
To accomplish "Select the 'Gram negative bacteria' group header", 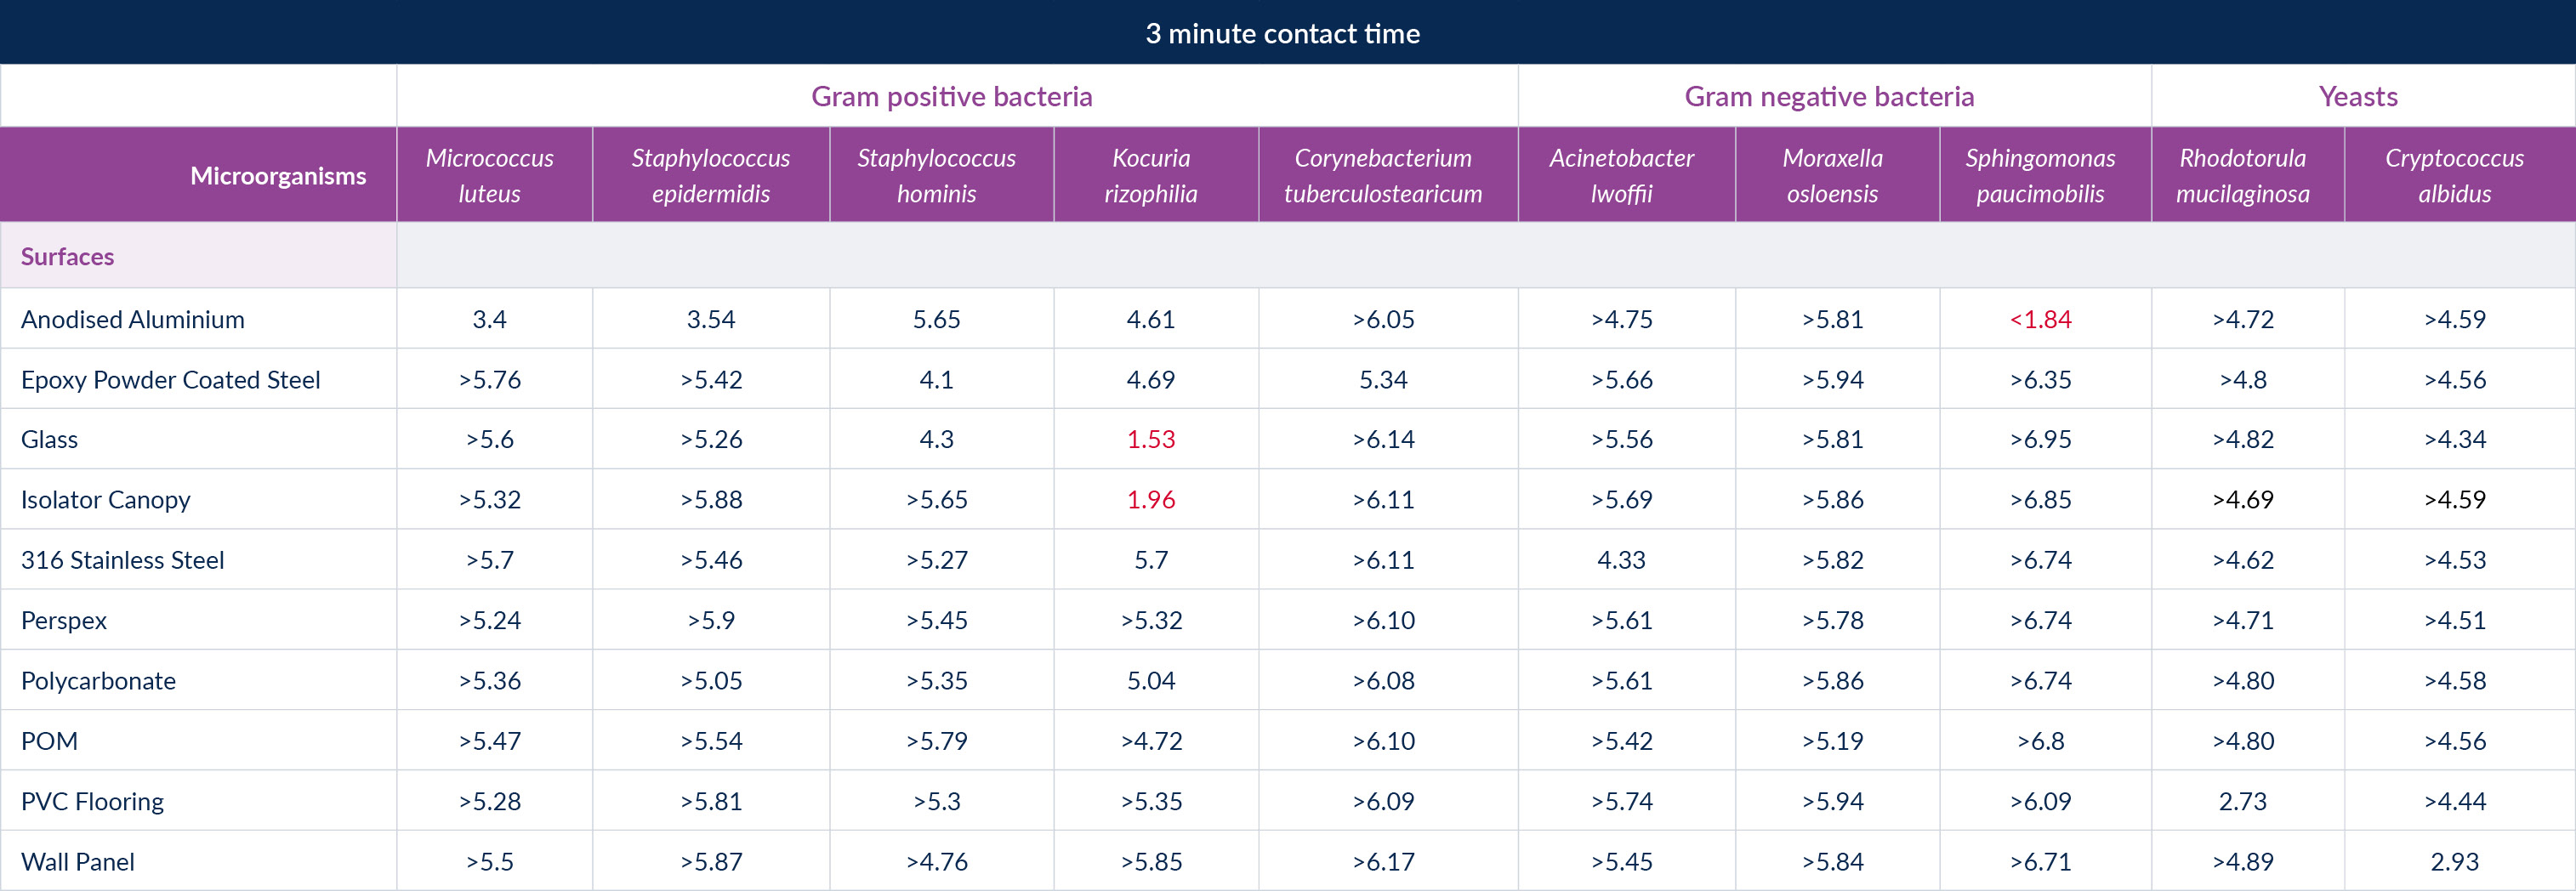I will pos(1829,96).
